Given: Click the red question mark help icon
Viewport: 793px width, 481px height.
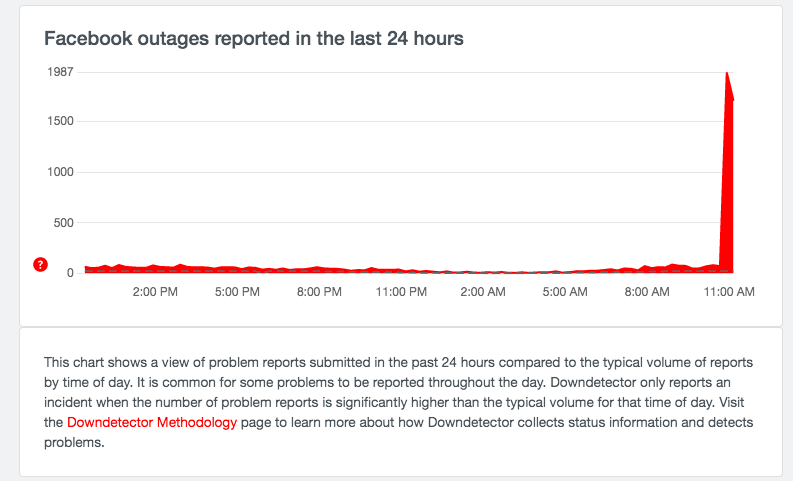Looking at the screenshot, I should pos(40,264).
